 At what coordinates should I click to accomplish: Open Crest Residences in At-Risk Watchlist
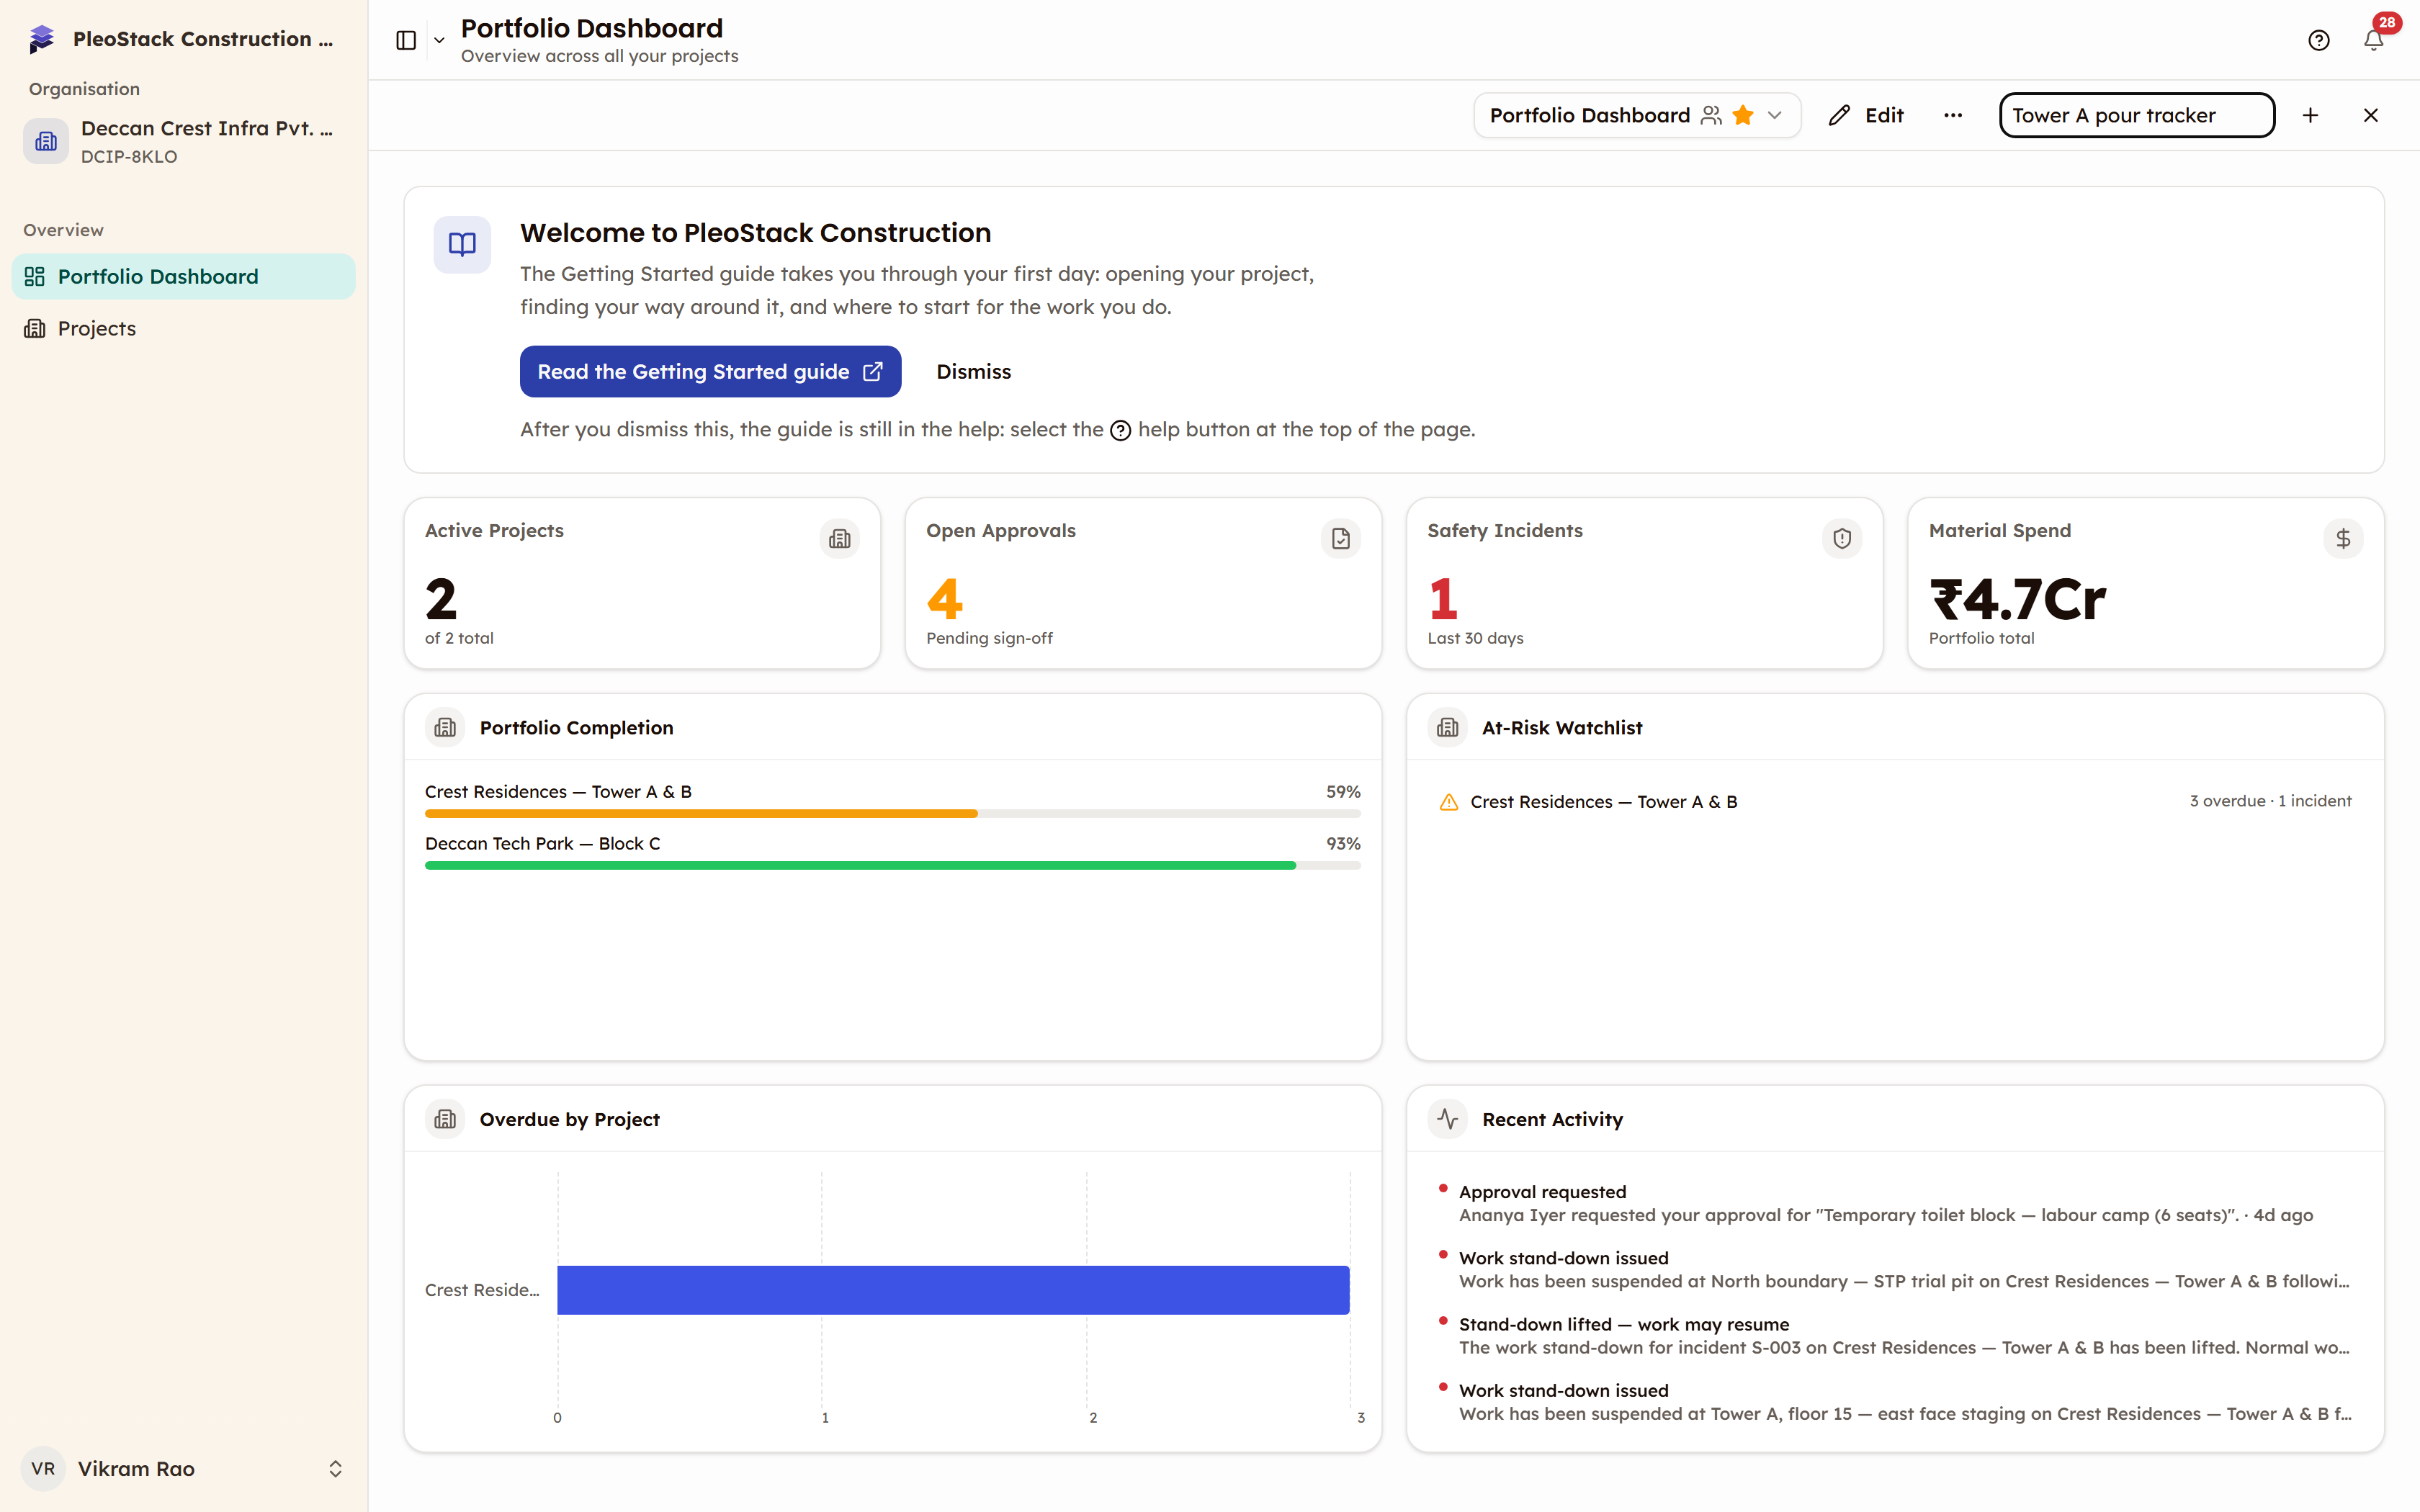click(1895, 801)
